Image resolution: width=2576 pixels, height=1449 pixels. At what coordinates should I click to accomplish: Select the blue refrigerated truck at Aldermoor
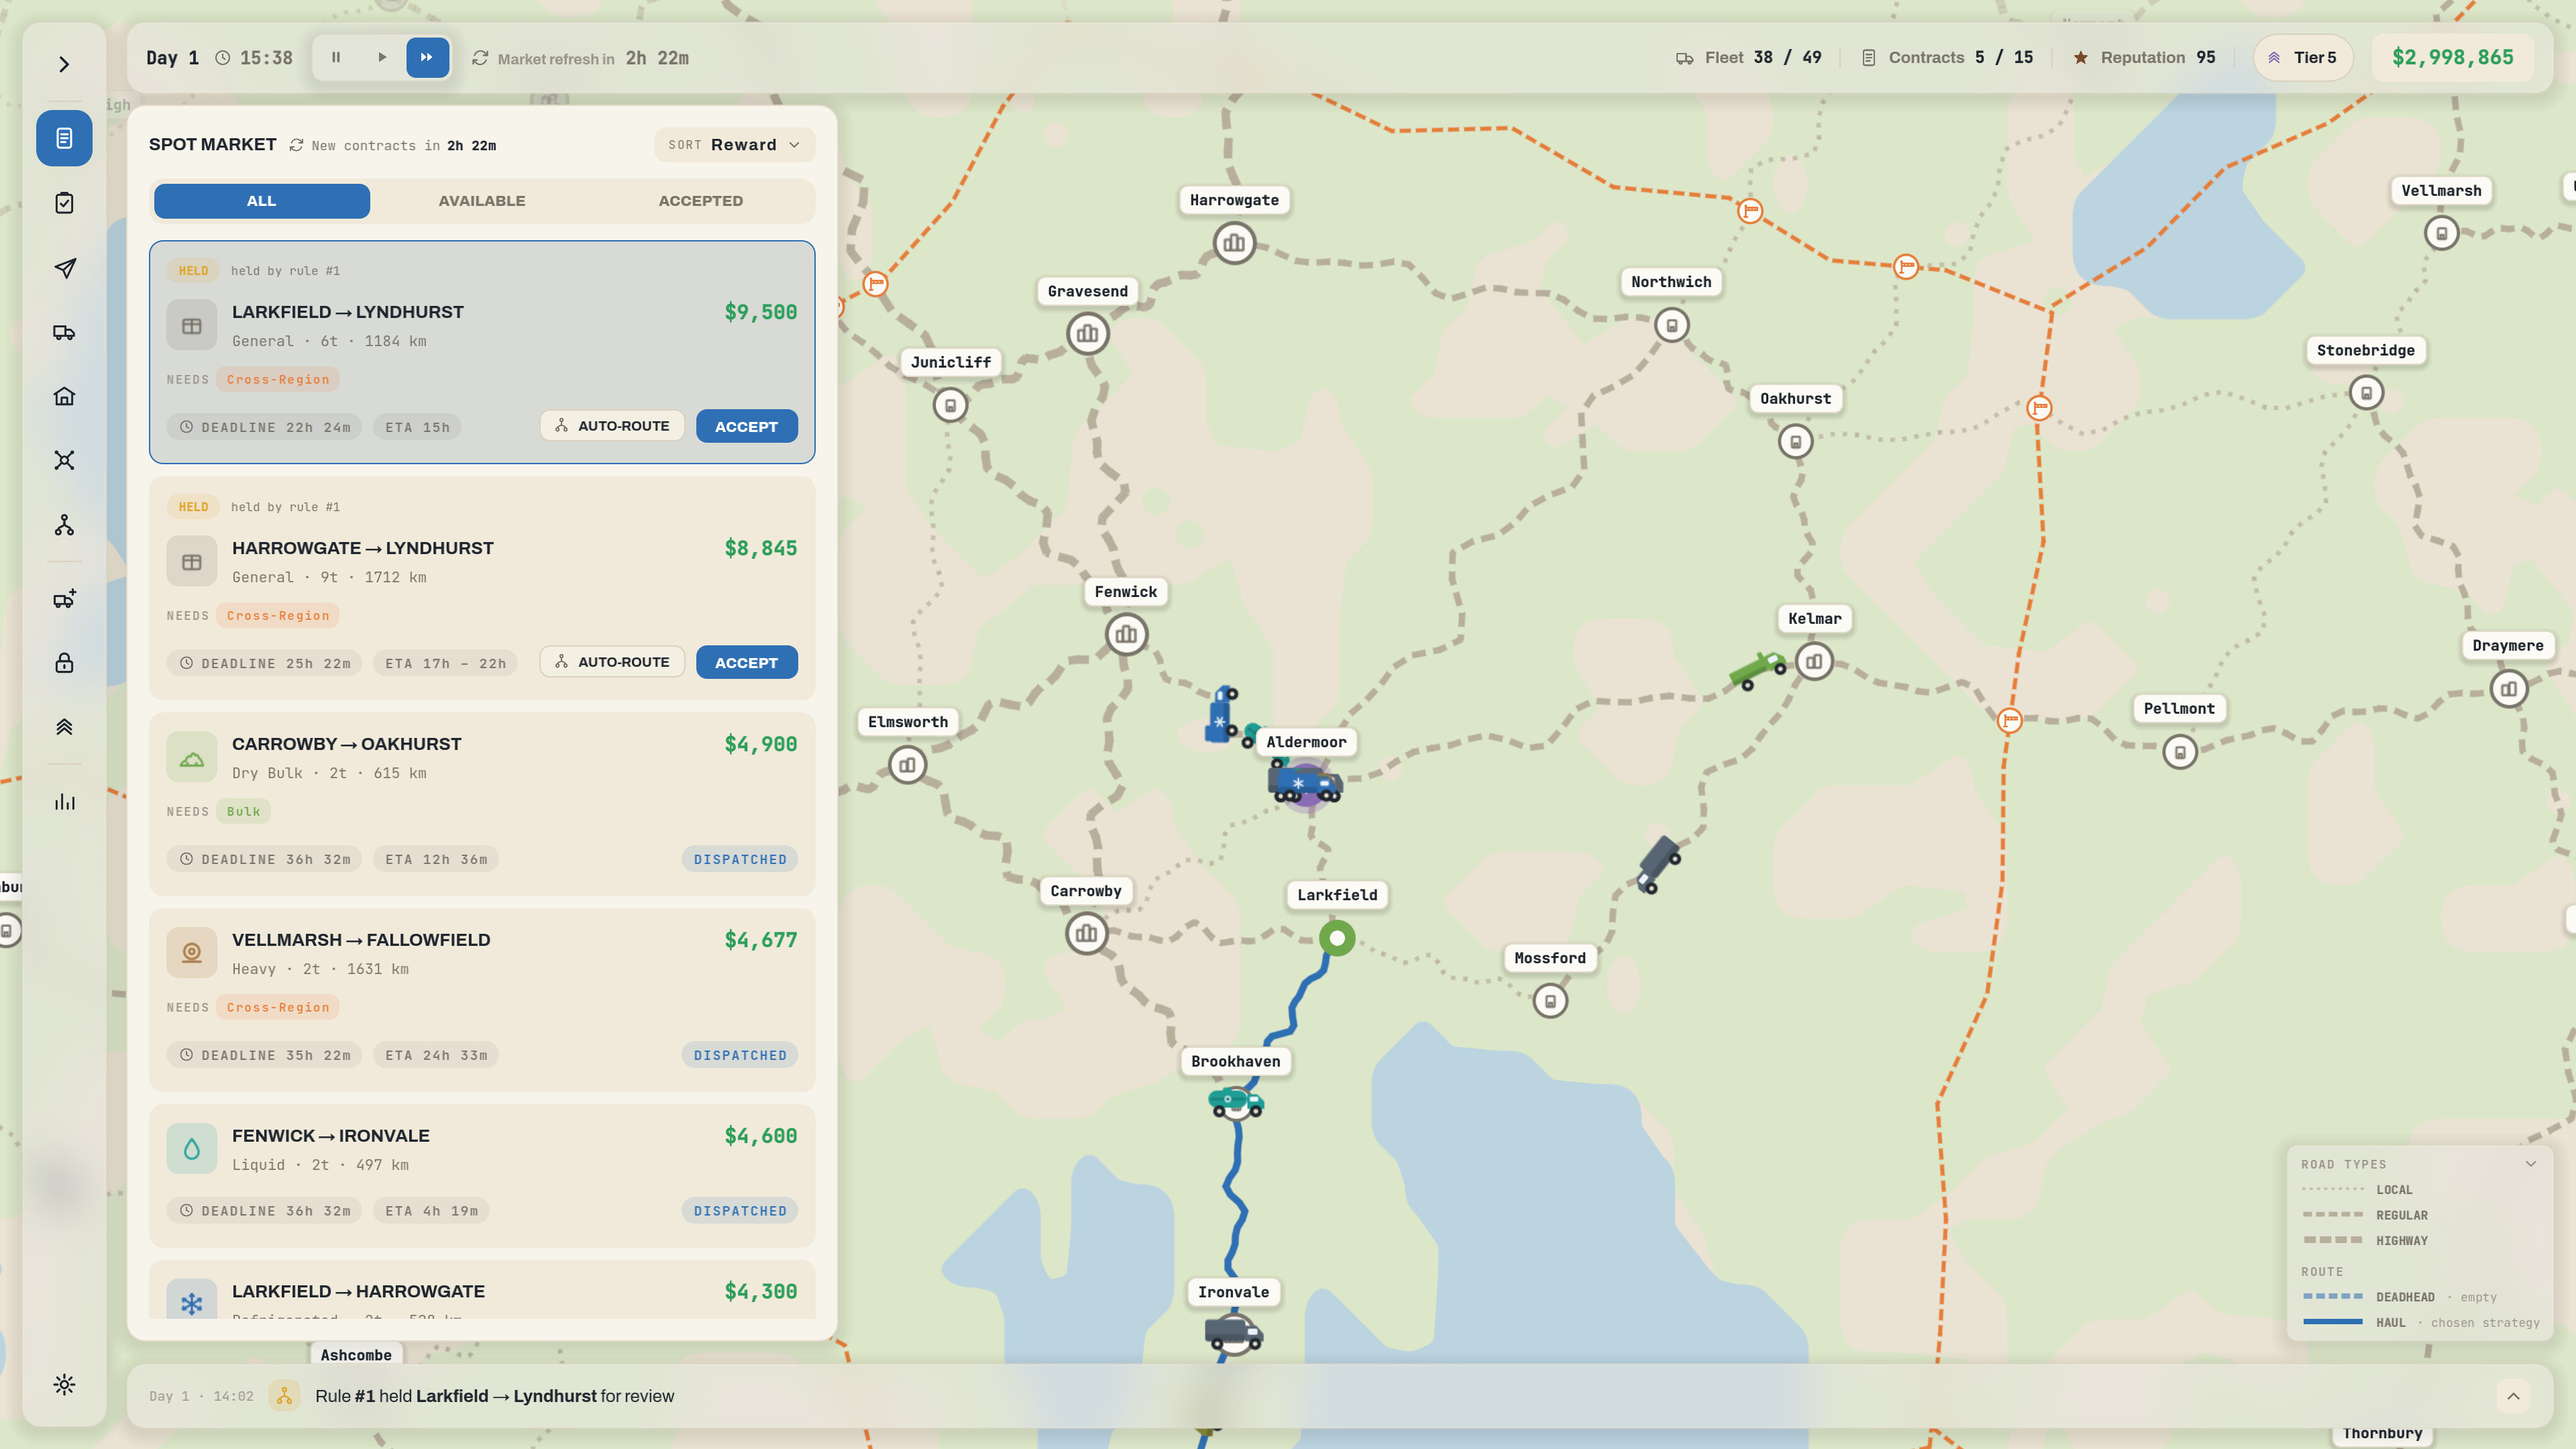pyautogui.click(x=1305, y=783)
